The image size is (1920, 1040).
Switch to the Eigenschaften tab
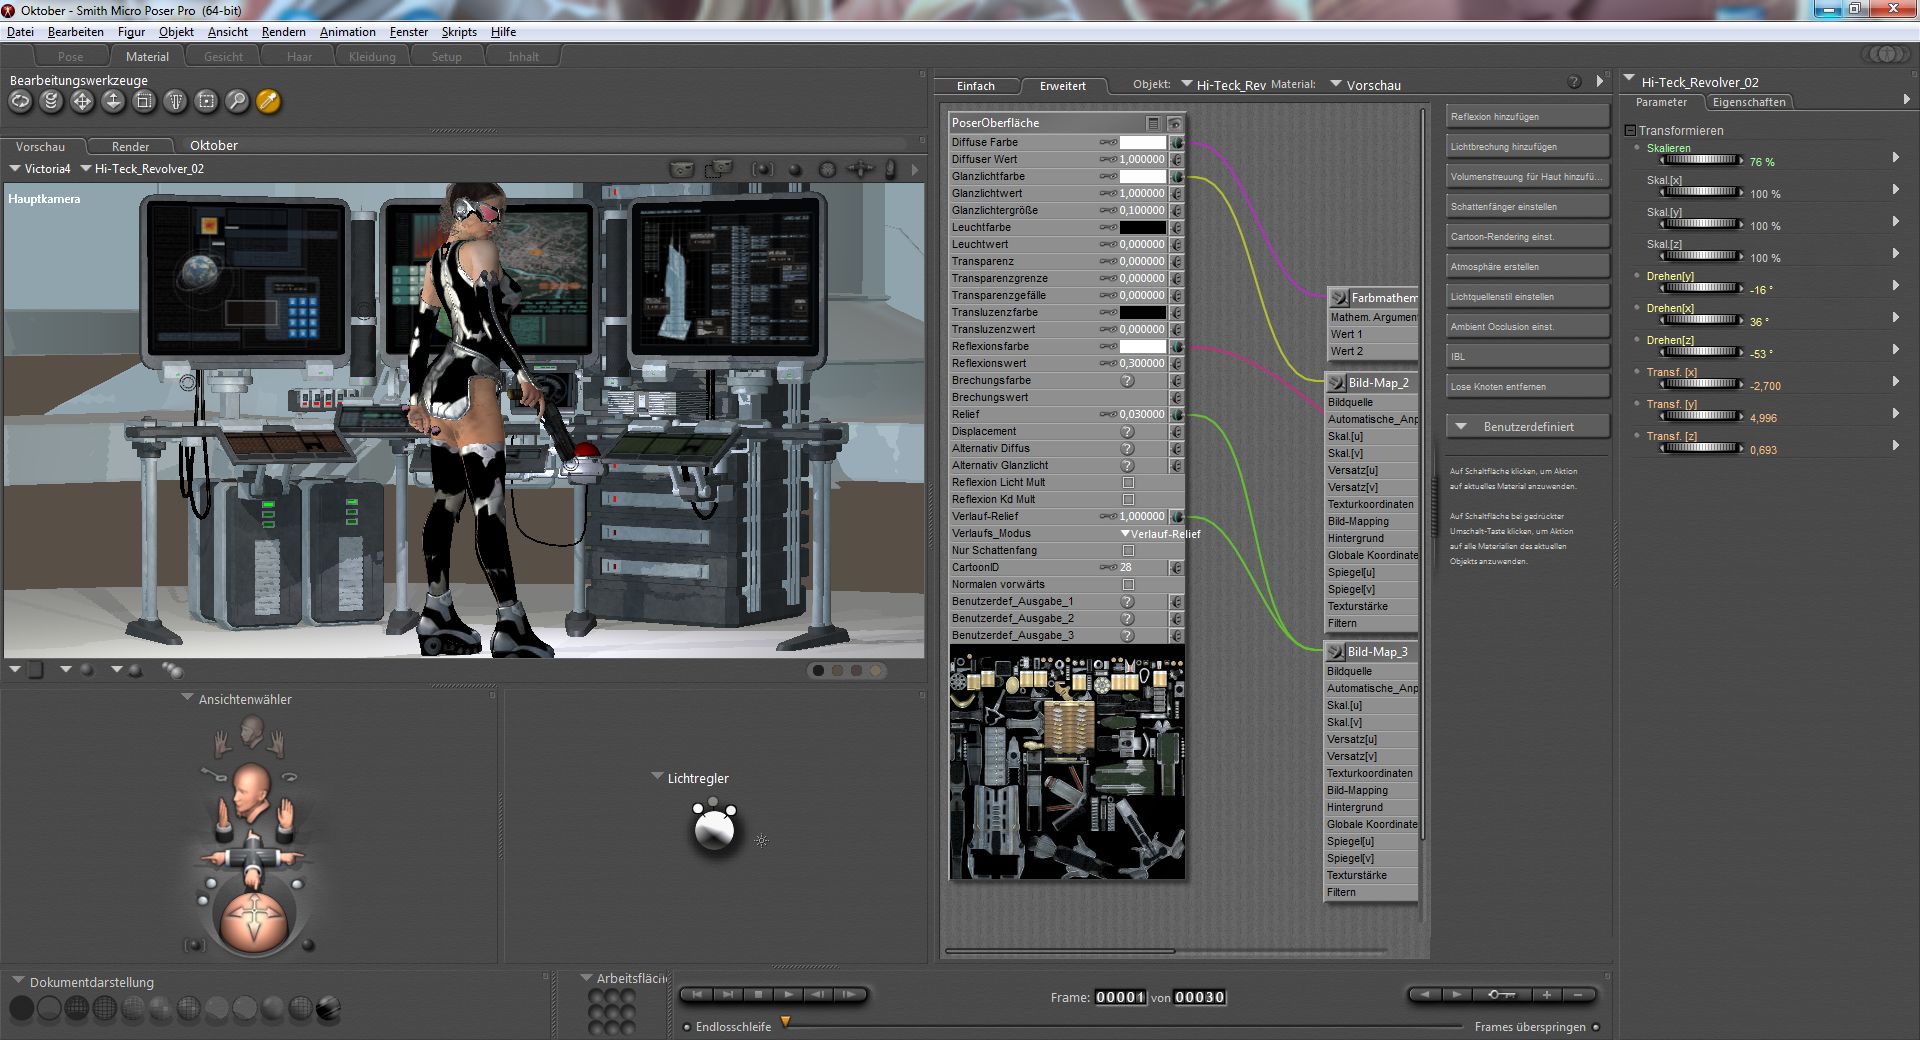pos(1748,102)
